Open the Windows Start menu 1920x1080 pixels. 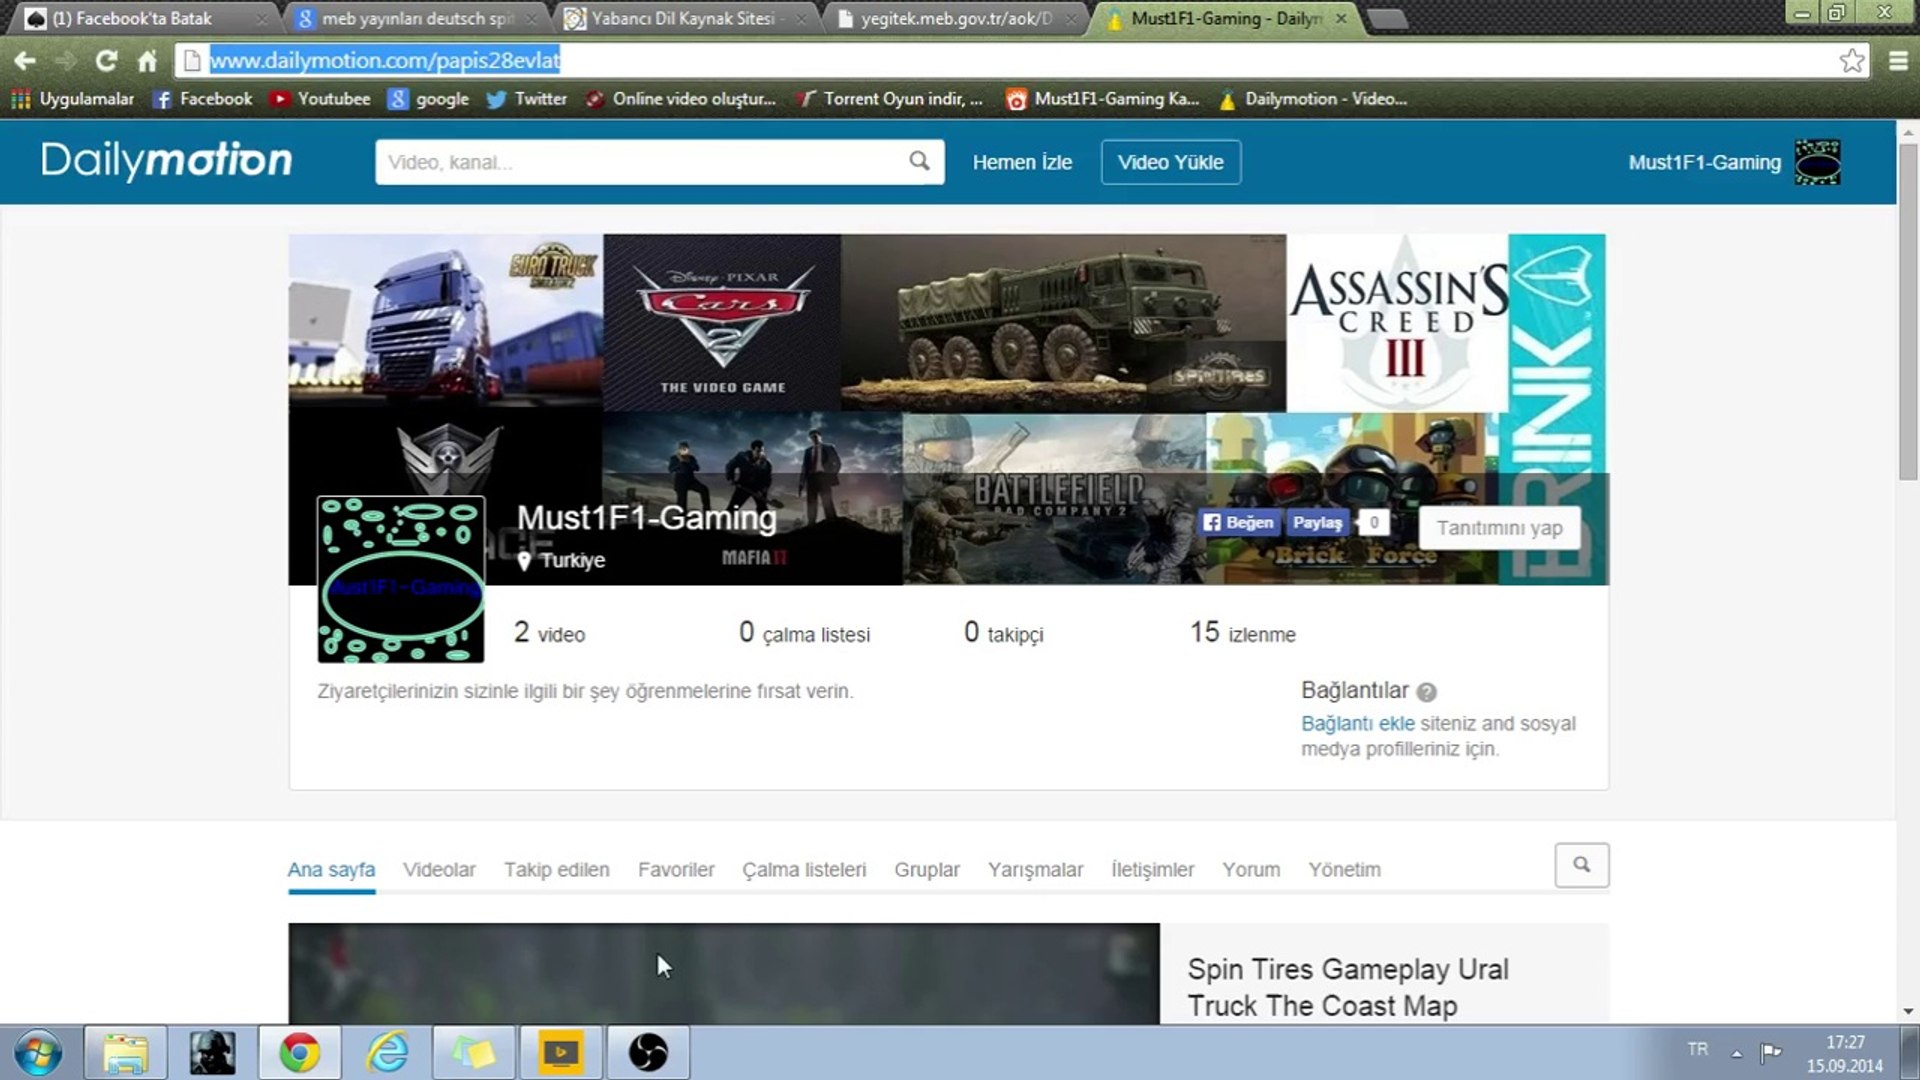pos(37,1053)
